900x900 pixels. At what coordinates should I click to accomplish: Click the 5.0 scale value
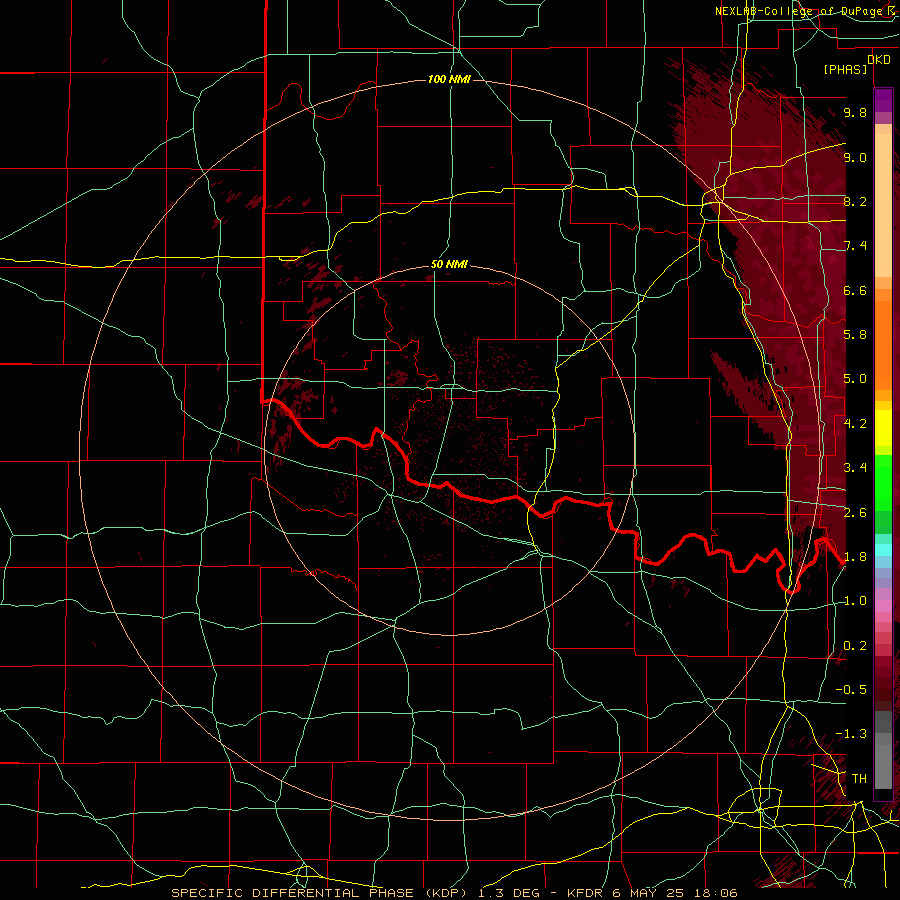[855, 379]
